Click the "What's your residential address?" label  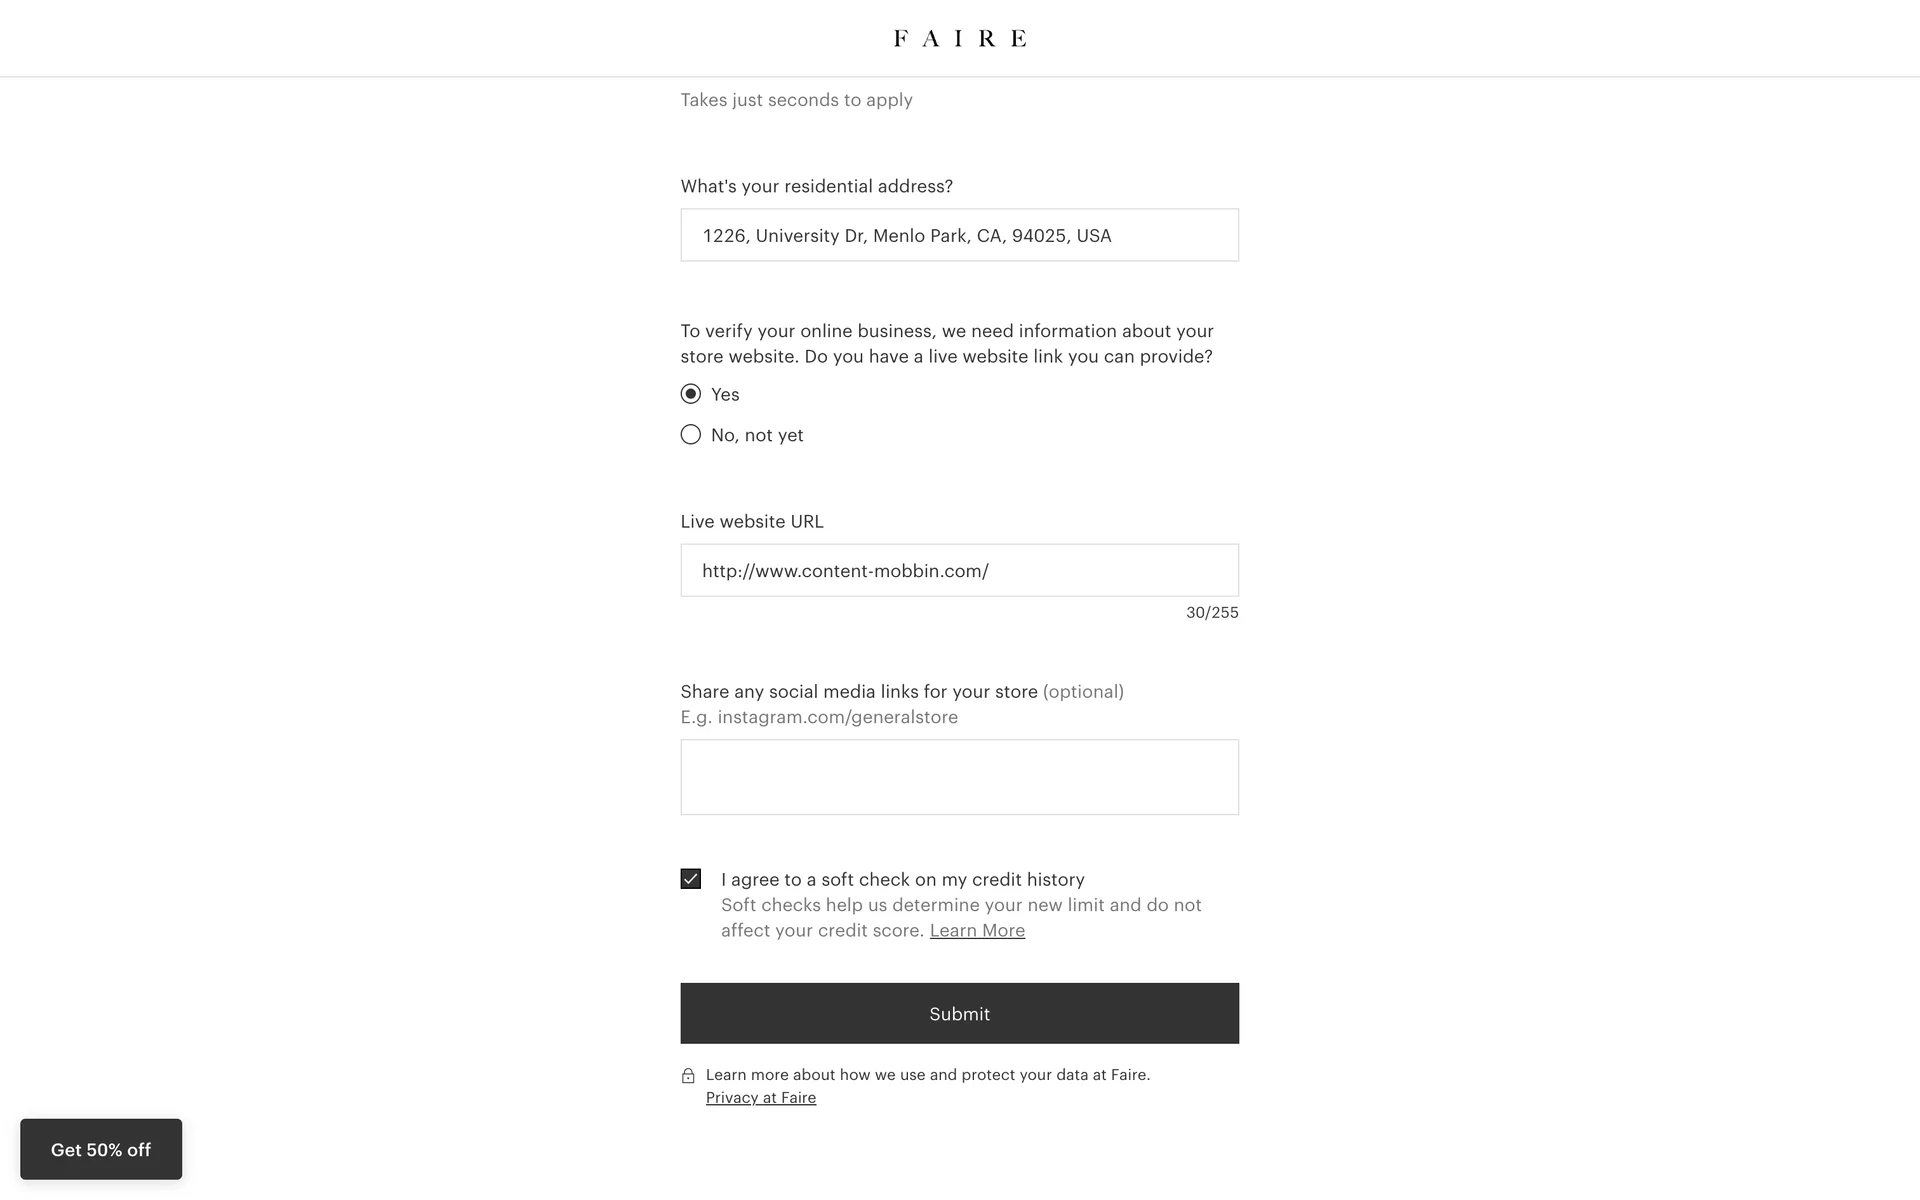[x=816, y=186]
